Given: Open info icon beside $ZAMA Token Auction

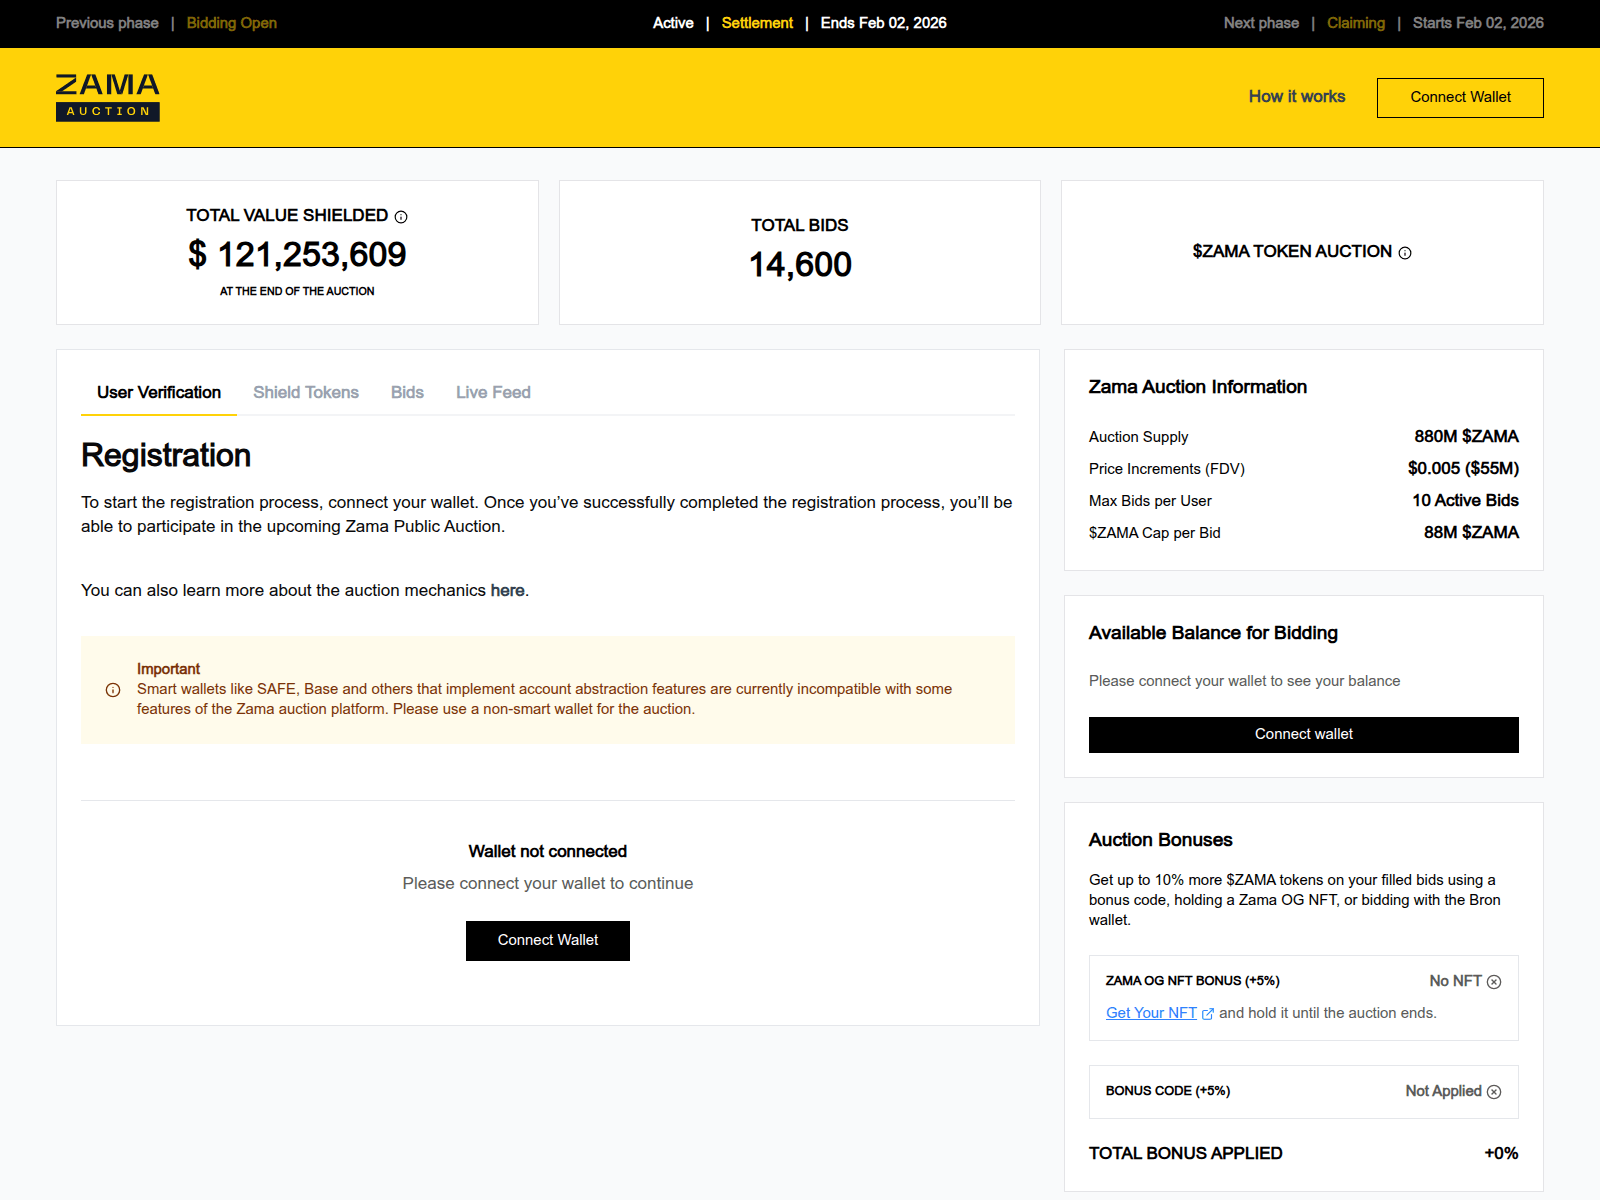Looking at the screenshot, I should point(1405,253).
